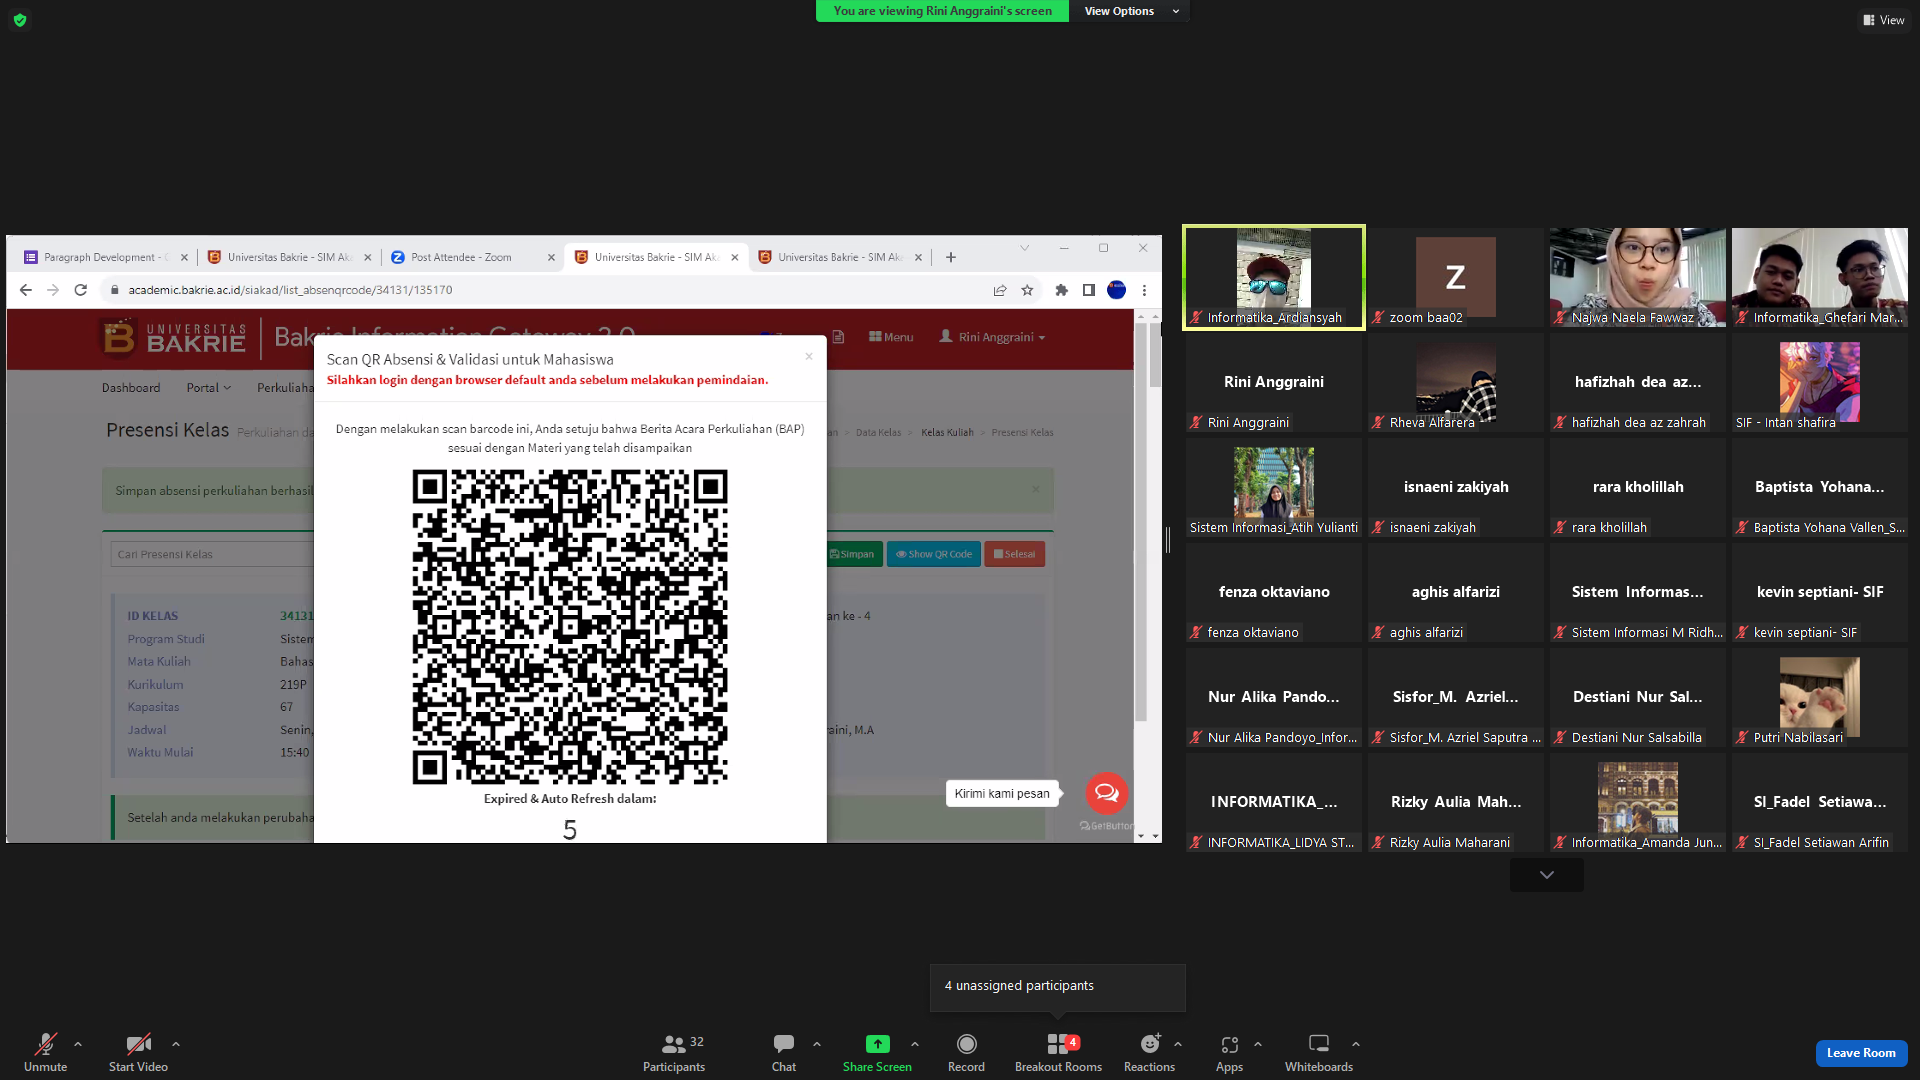
Task: Click the green Simpan button
Action: [x=853, y=554]
